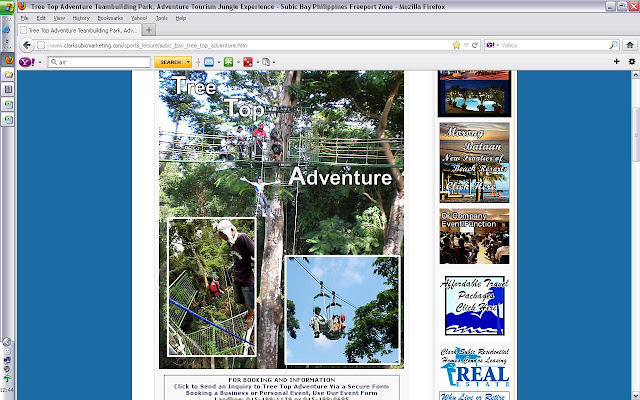This screenshot has width=640, height=400.
Task: Open the View menu
Action: click(x=59, y=18)
